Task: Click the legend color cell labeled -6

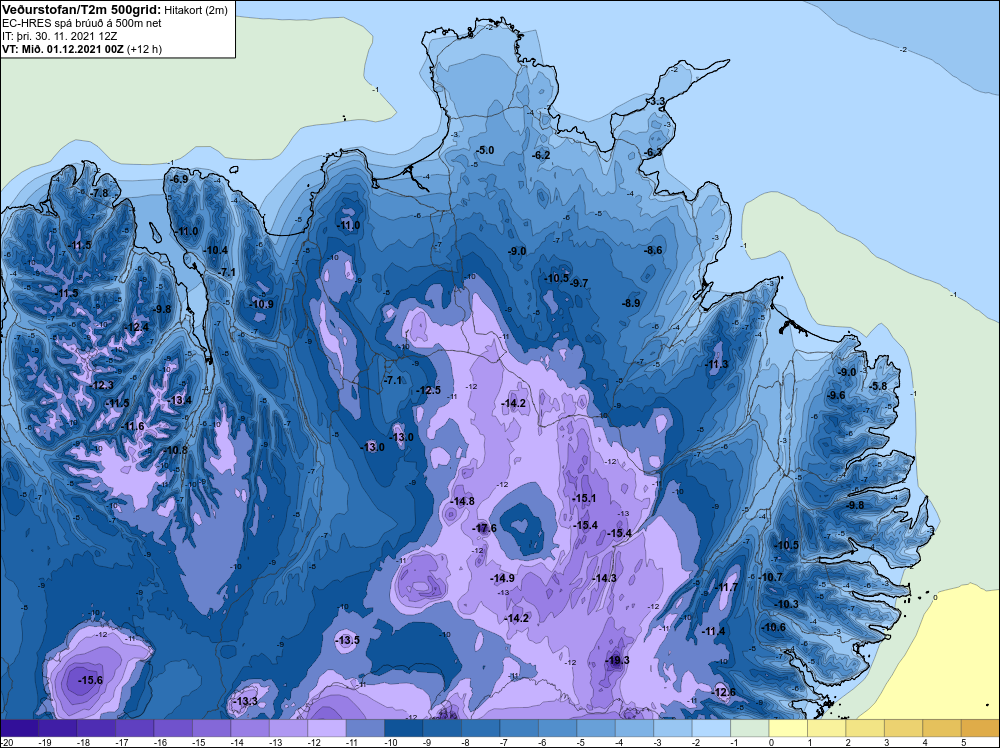Action: (x=557, y=728)
